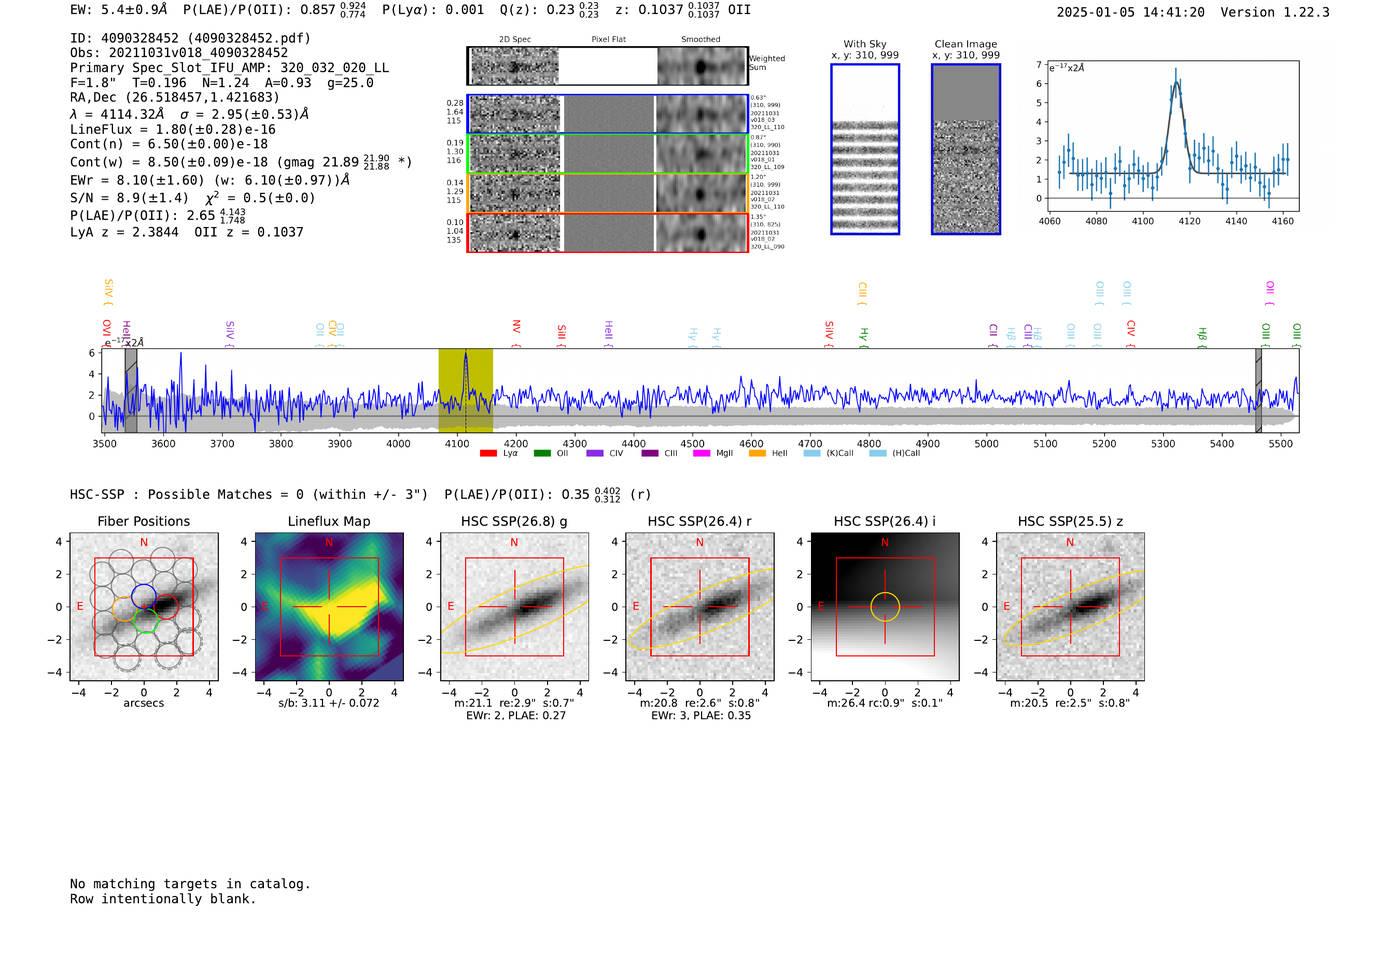
Task: Click the green OII legend swatch
Action: click(x=542, y=454)
